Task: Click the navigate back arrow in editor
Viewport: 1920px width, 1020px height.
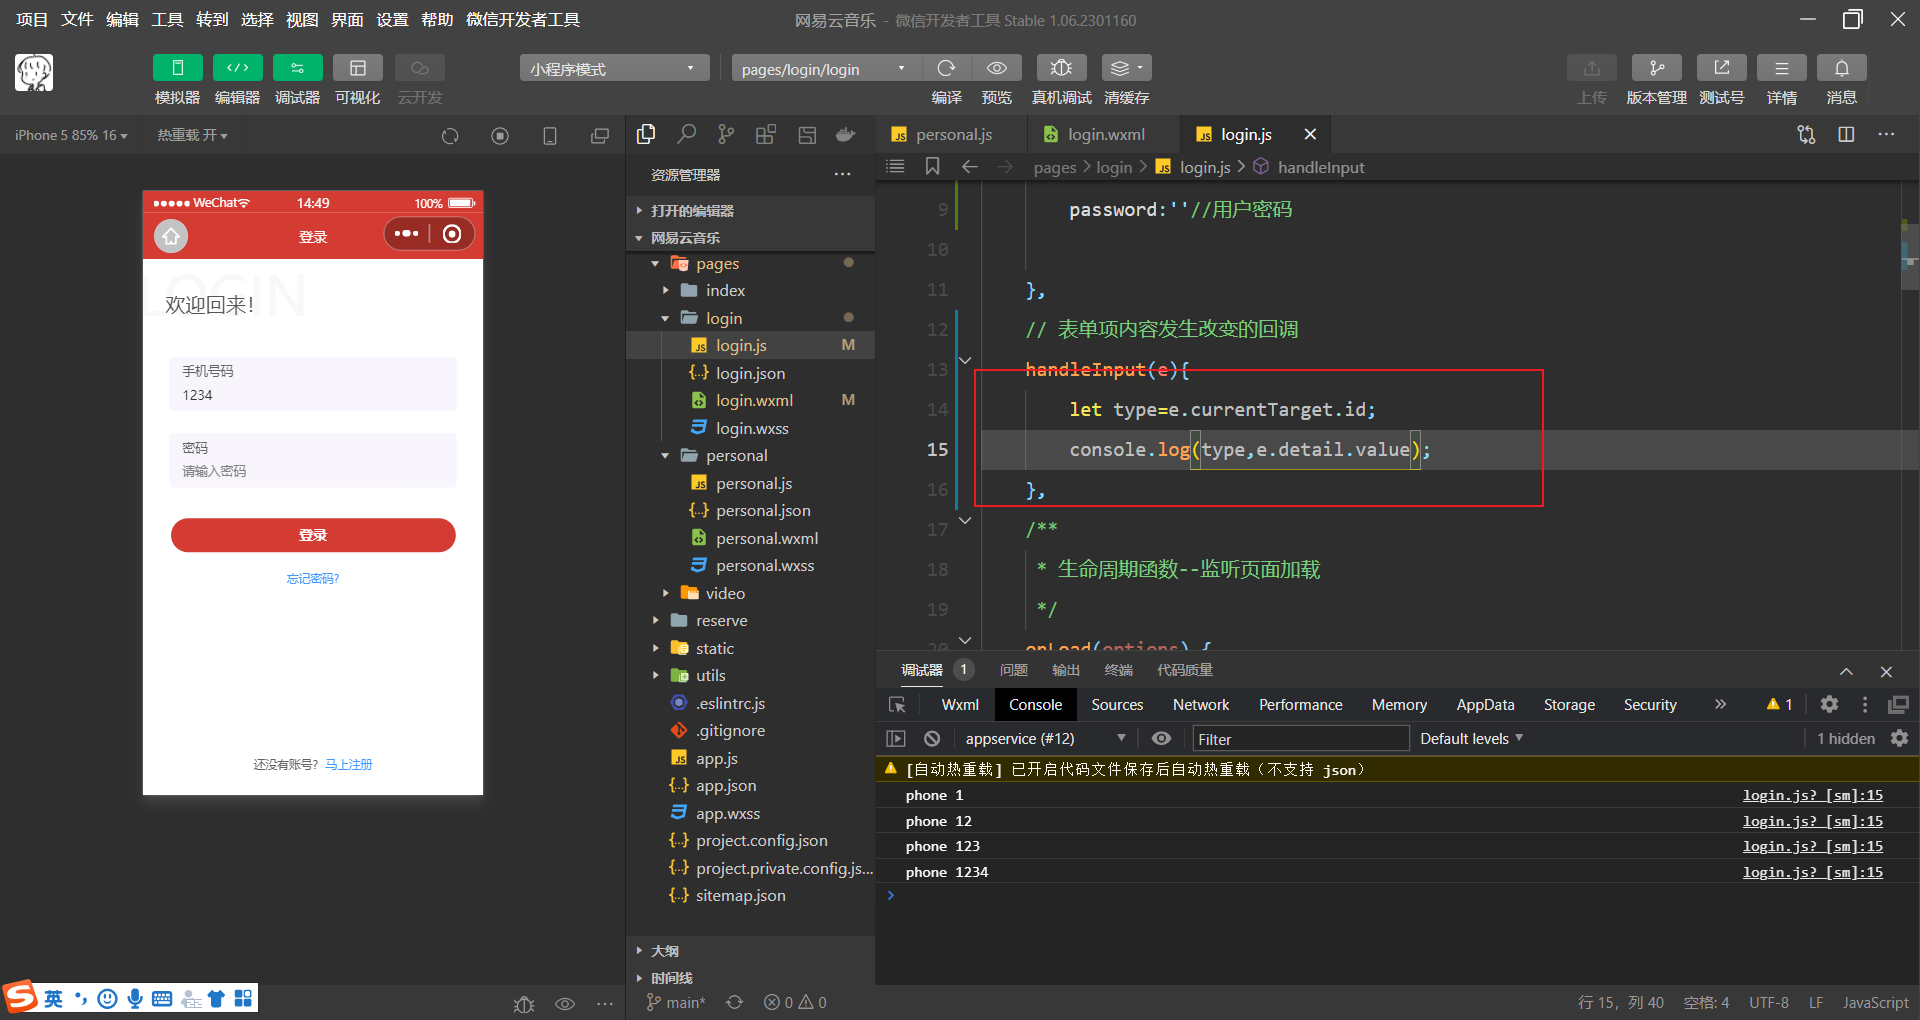Action: (969, 166)
